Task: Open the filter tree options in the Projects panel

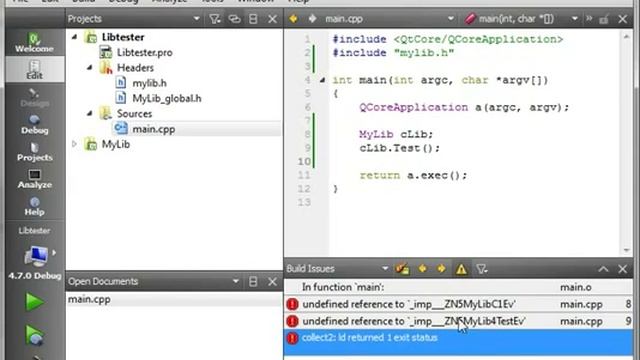Action: pyautogui.click(x=215, y=19)
